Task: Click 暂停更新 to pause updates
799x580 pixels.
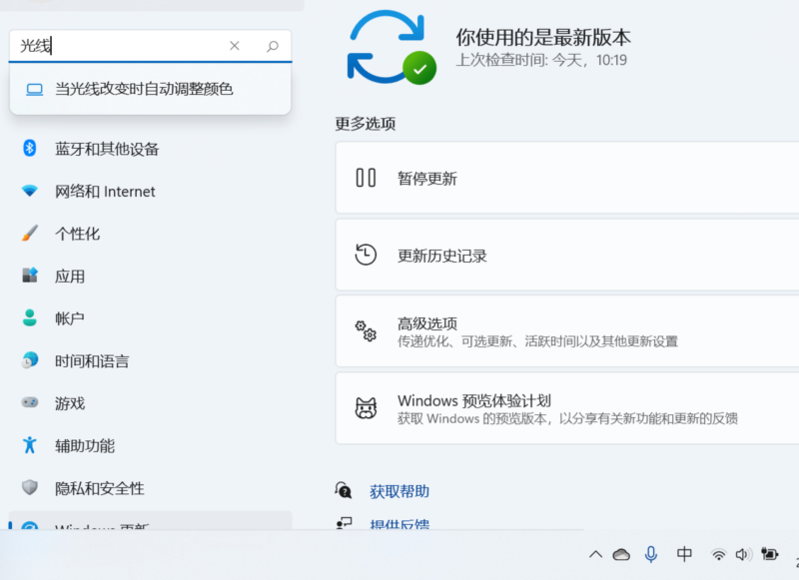Action: click(566, 178)
